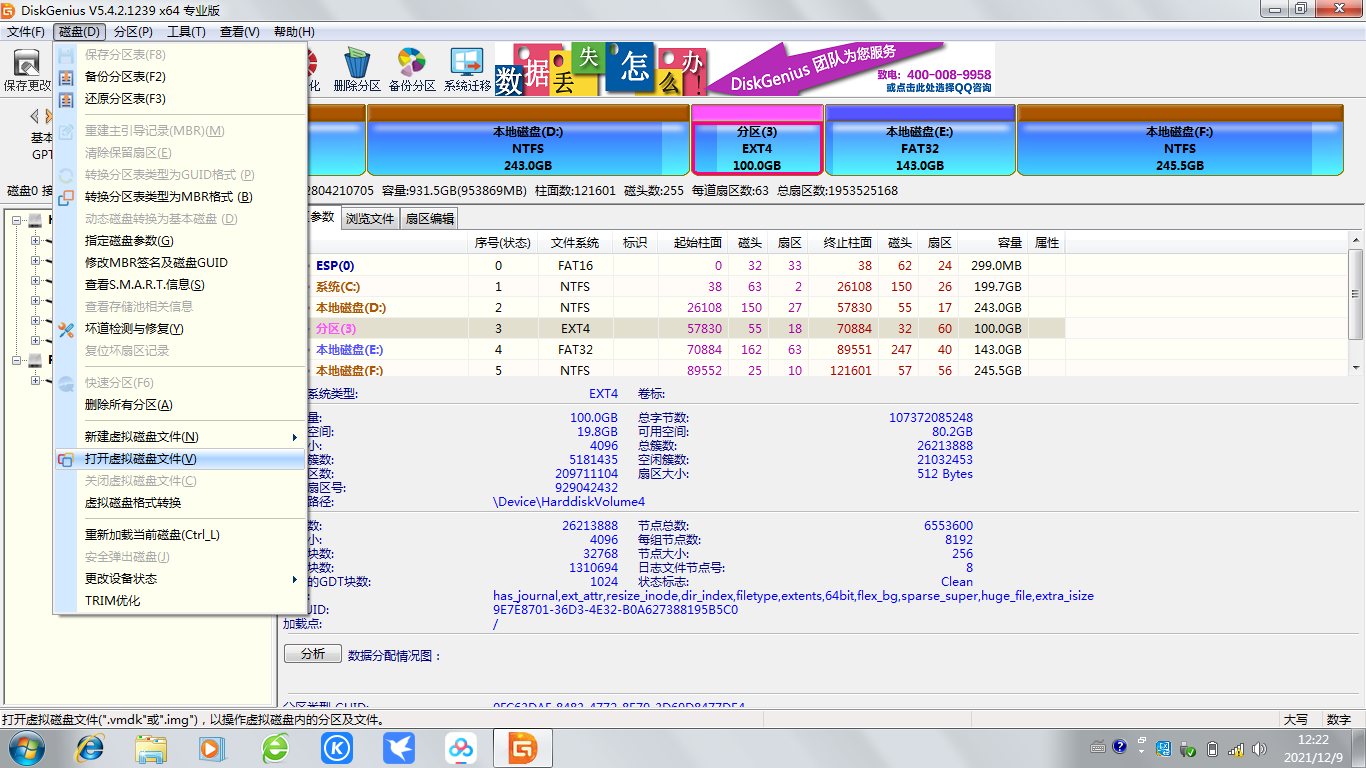Click the back arrow for previous disk
Image resolution: width=1366 pixels, height=768 pixels.
tap(35, 116)
